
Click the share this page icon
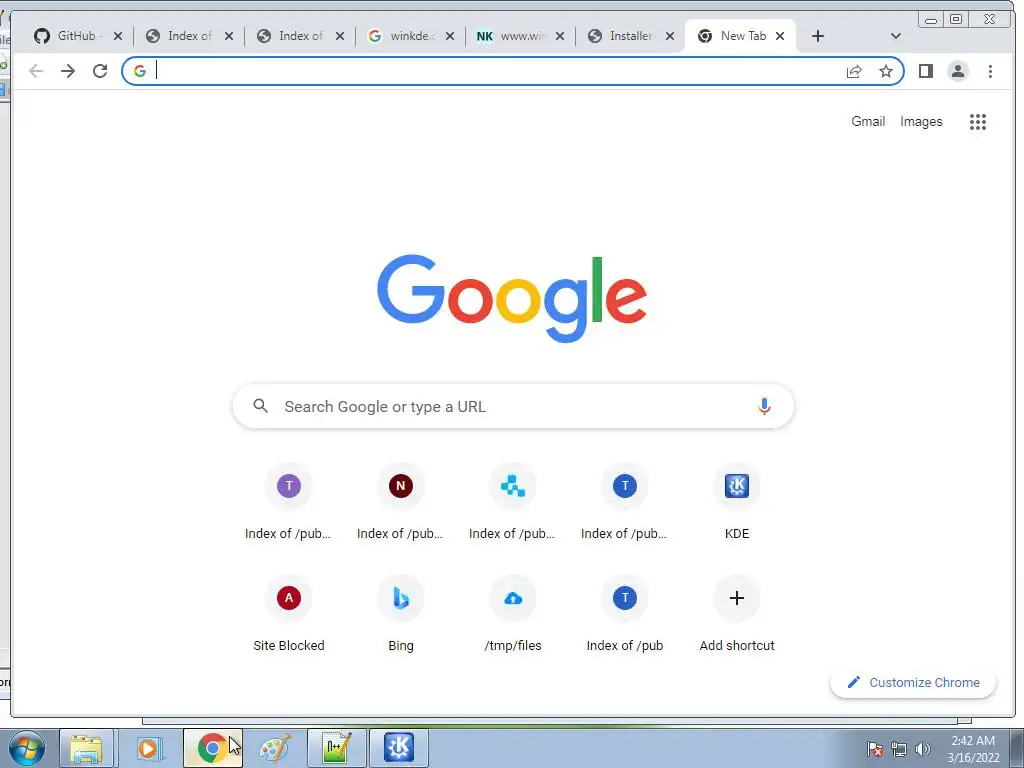click(854, 71)
